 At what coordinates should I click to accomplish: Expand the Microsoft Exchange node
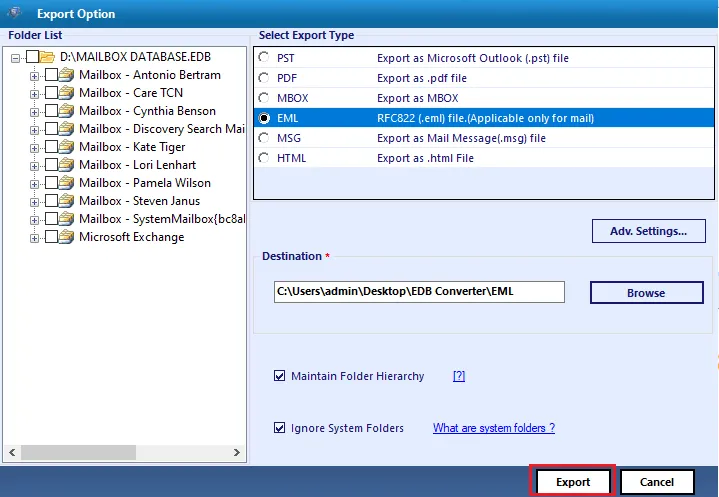click(34, 238)
